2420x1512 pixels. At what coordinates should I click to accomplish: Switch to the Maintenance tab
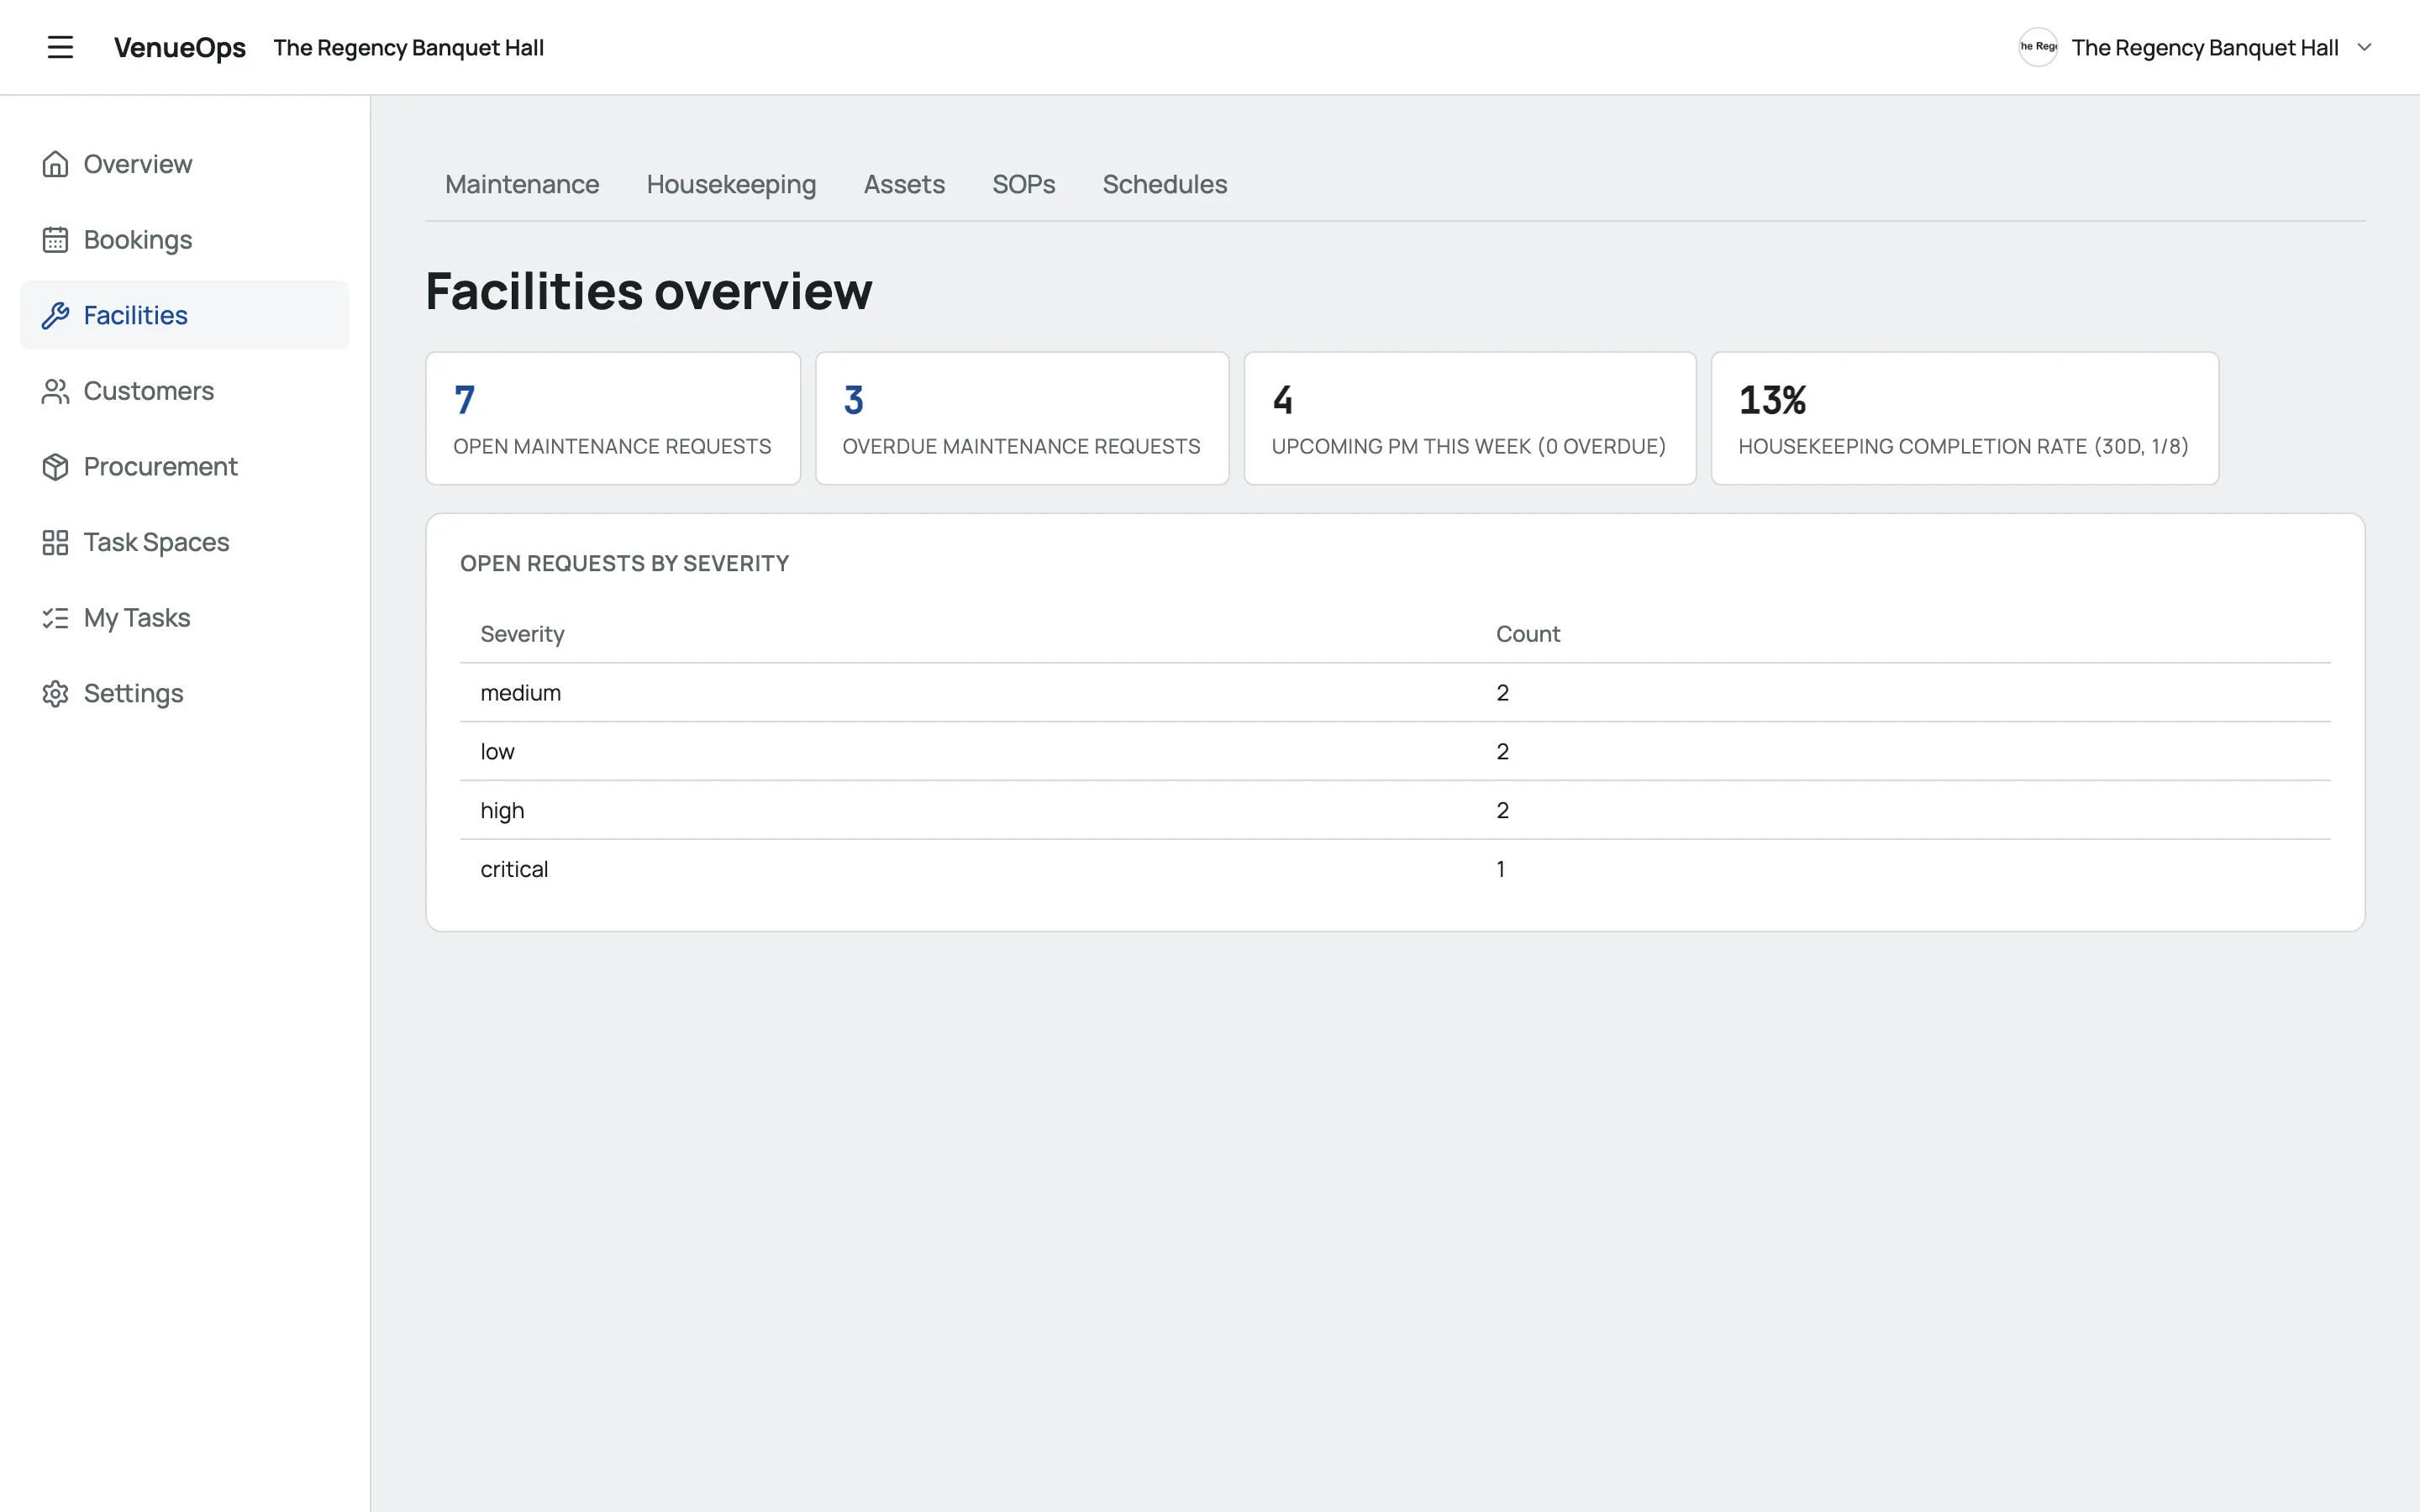coord(522,184)
